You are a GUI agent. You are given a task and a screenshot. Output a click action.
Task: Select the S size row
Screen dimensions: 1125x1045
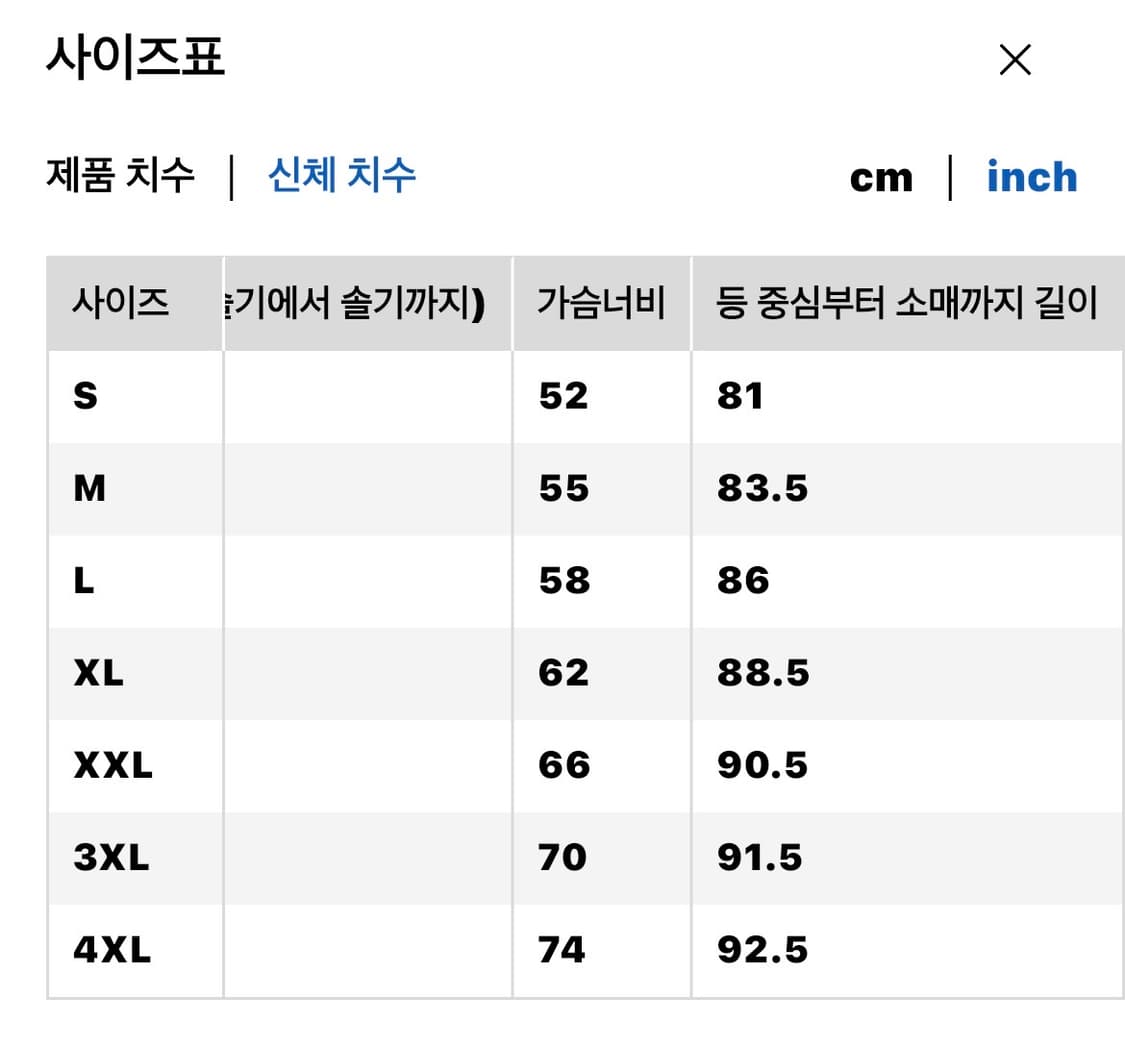(x=86, y=396)
